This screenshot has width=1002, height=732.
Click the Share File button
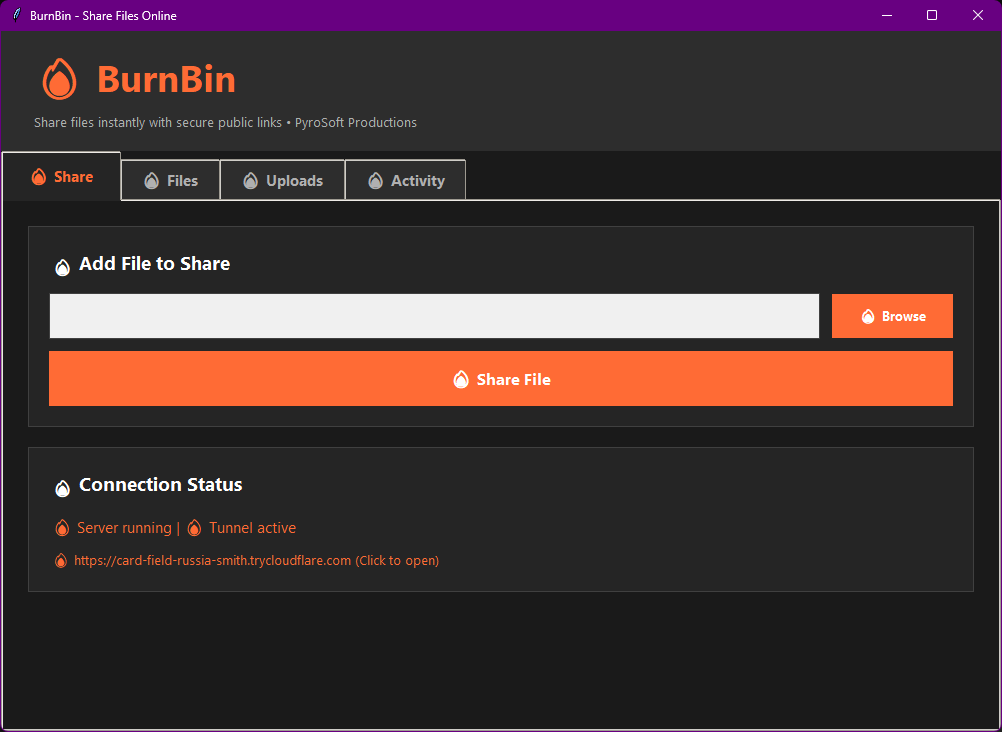[501, 378]
